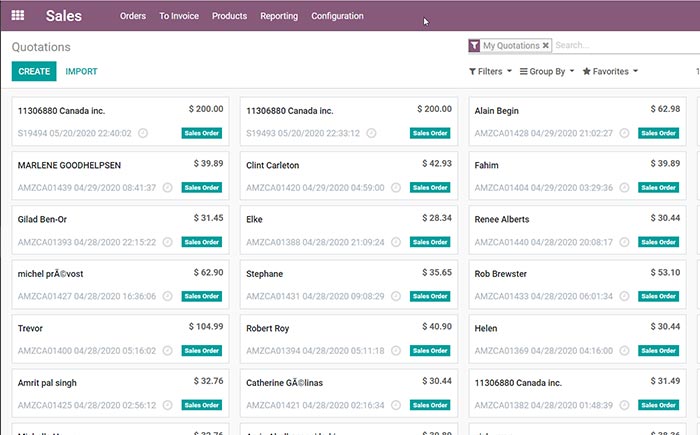
Task: Expand the Filters dropdown
Action: click(490, 72)
